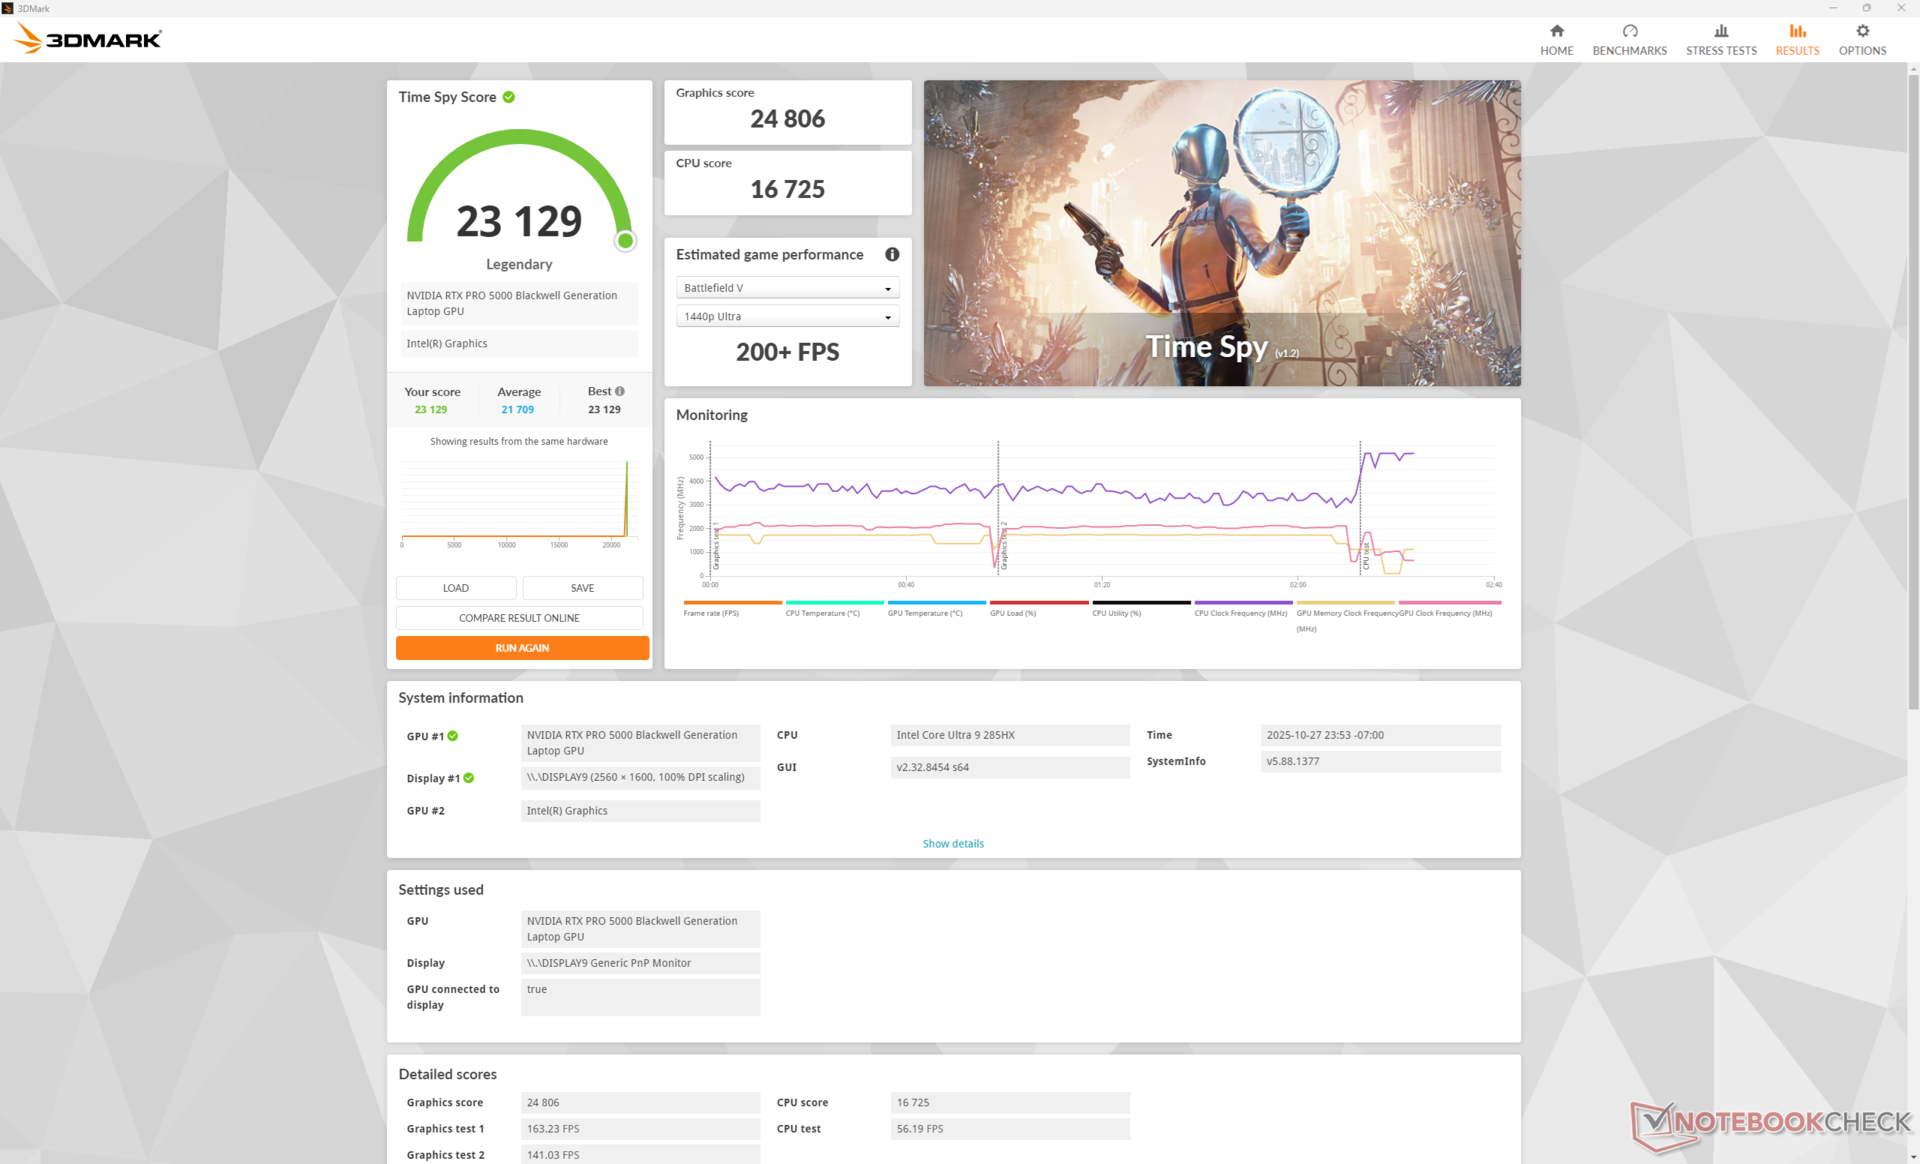Expand the 1440p Ultra resolution dropdown

pos(787,317)
